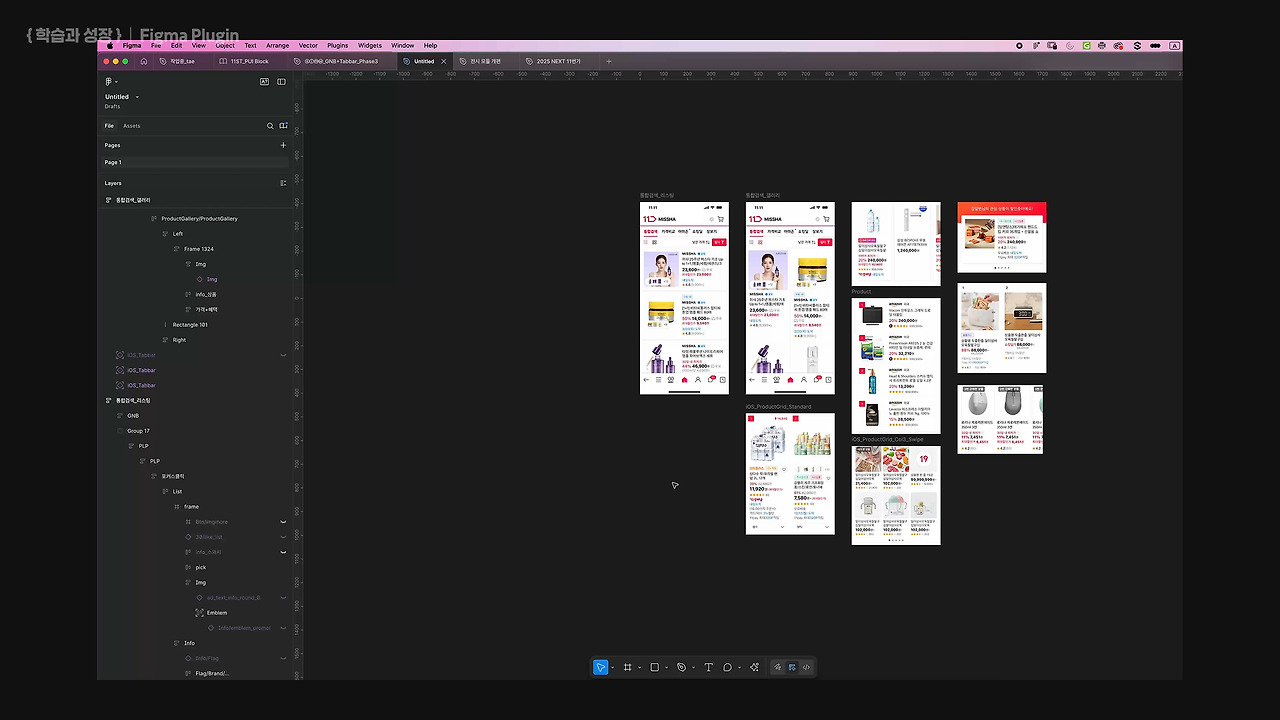
Task: Open the Shape tools dropdown arrow
Action: (x=666, y=668)
